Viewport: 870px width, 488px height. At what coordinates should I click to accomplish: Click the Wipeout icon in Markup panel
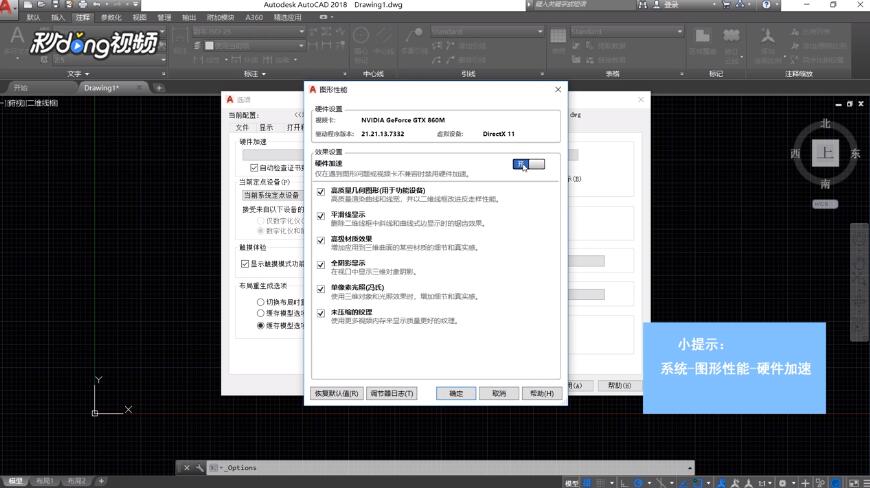[x=702, y=36]
